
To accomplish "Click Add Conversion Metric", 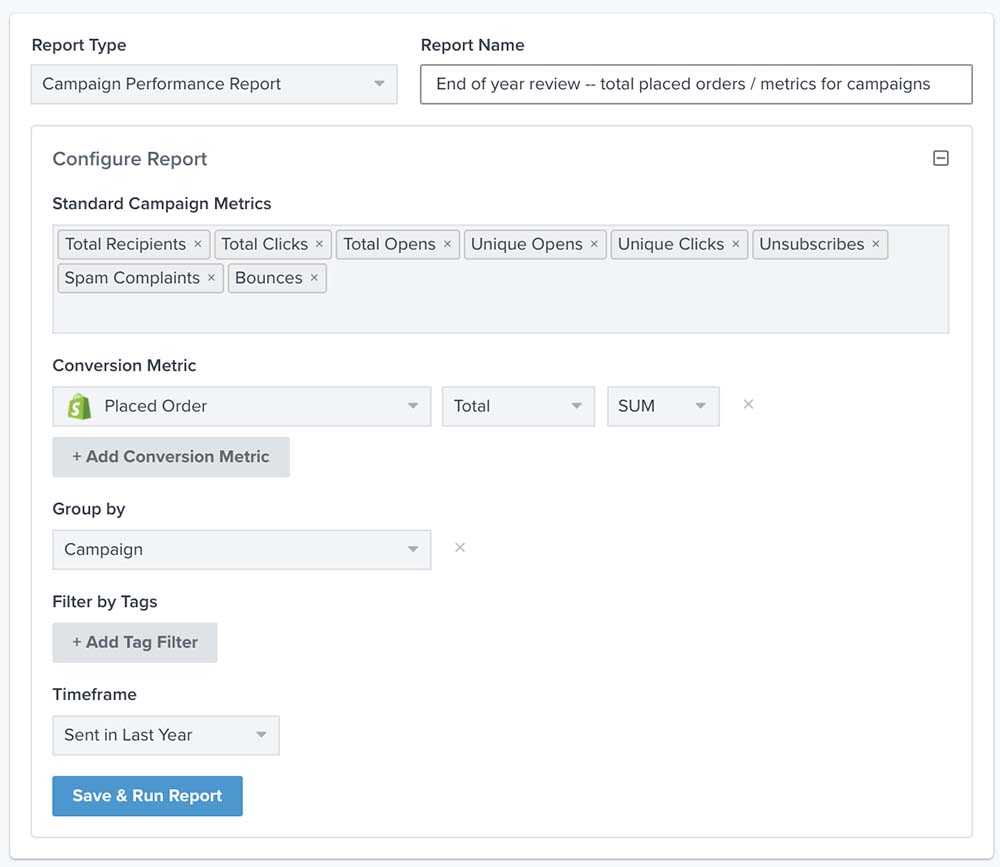I will (170, 456).
